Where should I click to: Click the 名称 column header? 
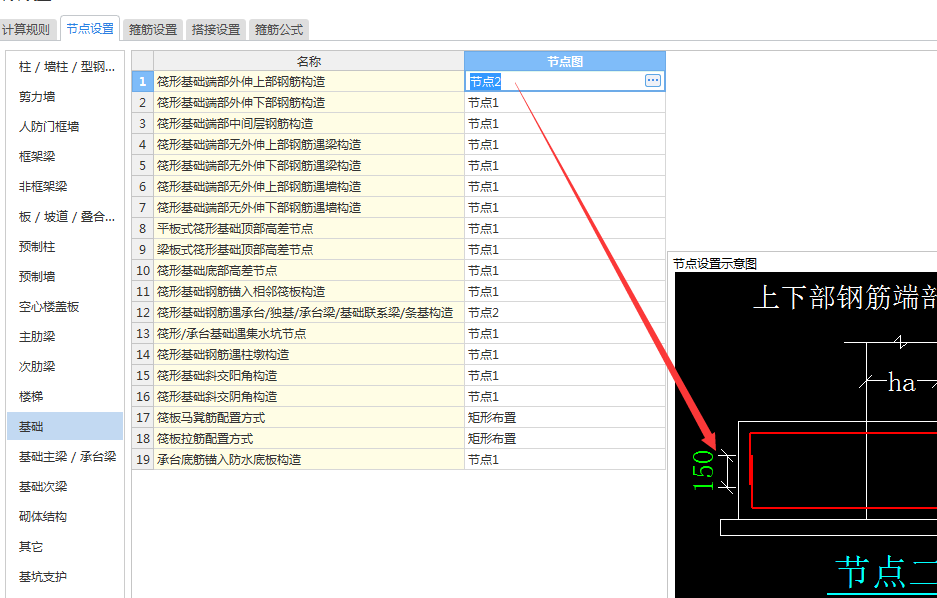pyautogui.click(x=309, y=61)
